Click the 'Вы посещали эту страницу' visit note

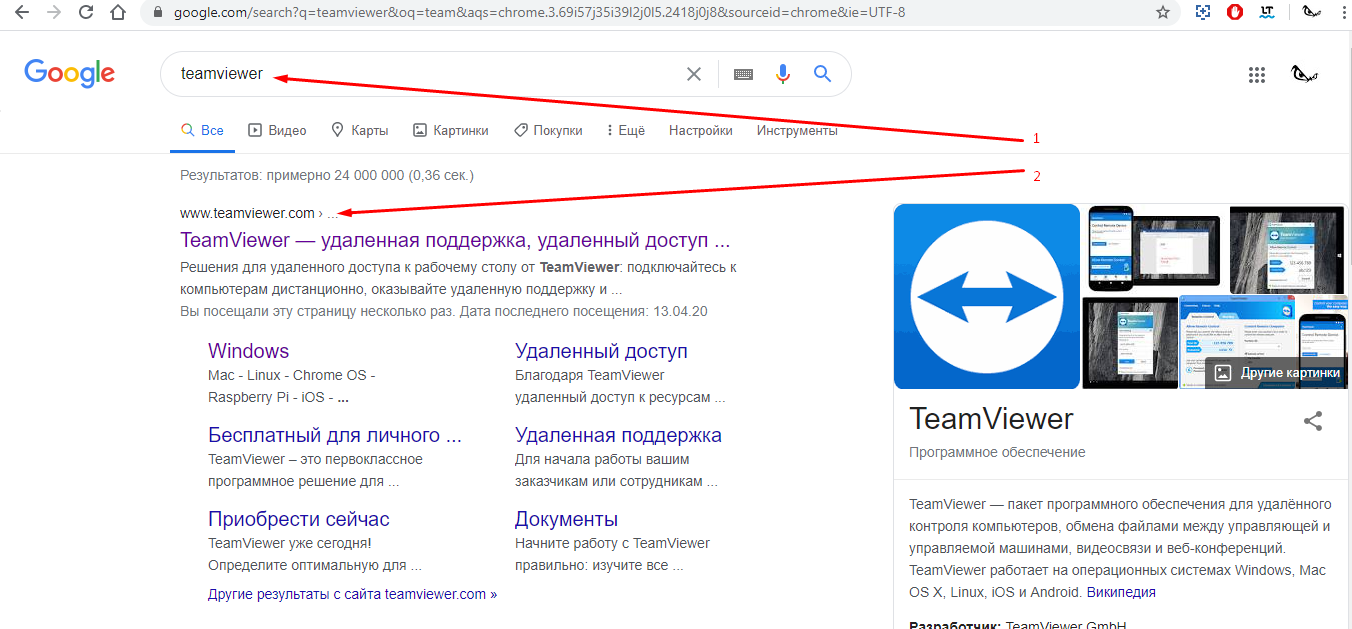pyautogui.click(x=444, y=311)
